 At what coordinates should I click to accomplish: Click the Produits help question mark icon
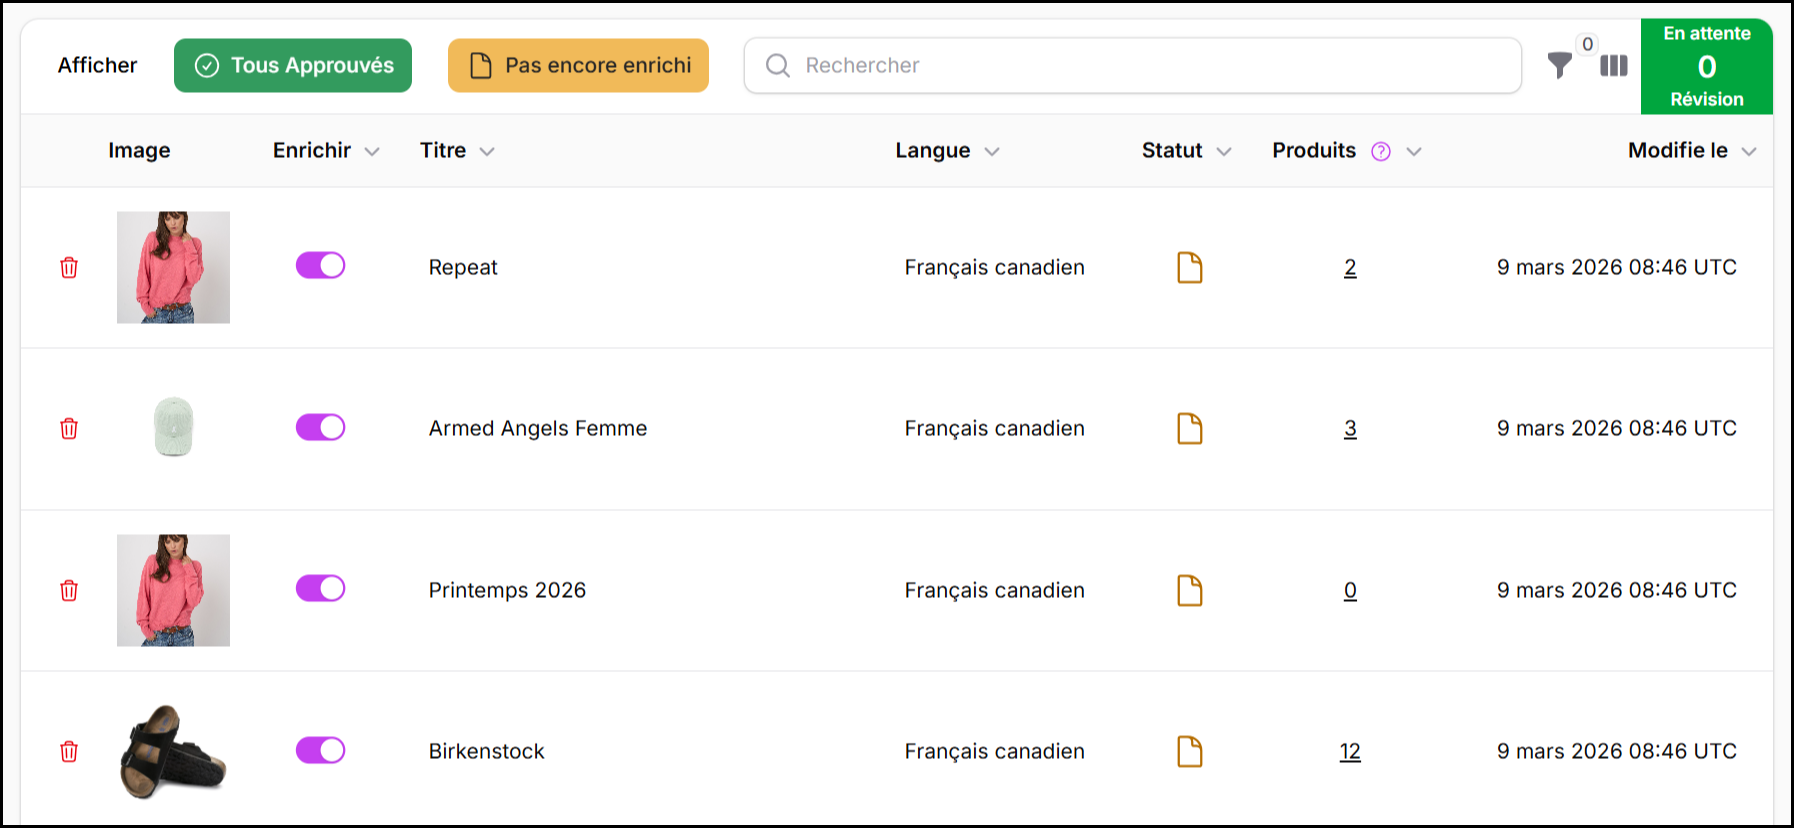(1381, 151)
